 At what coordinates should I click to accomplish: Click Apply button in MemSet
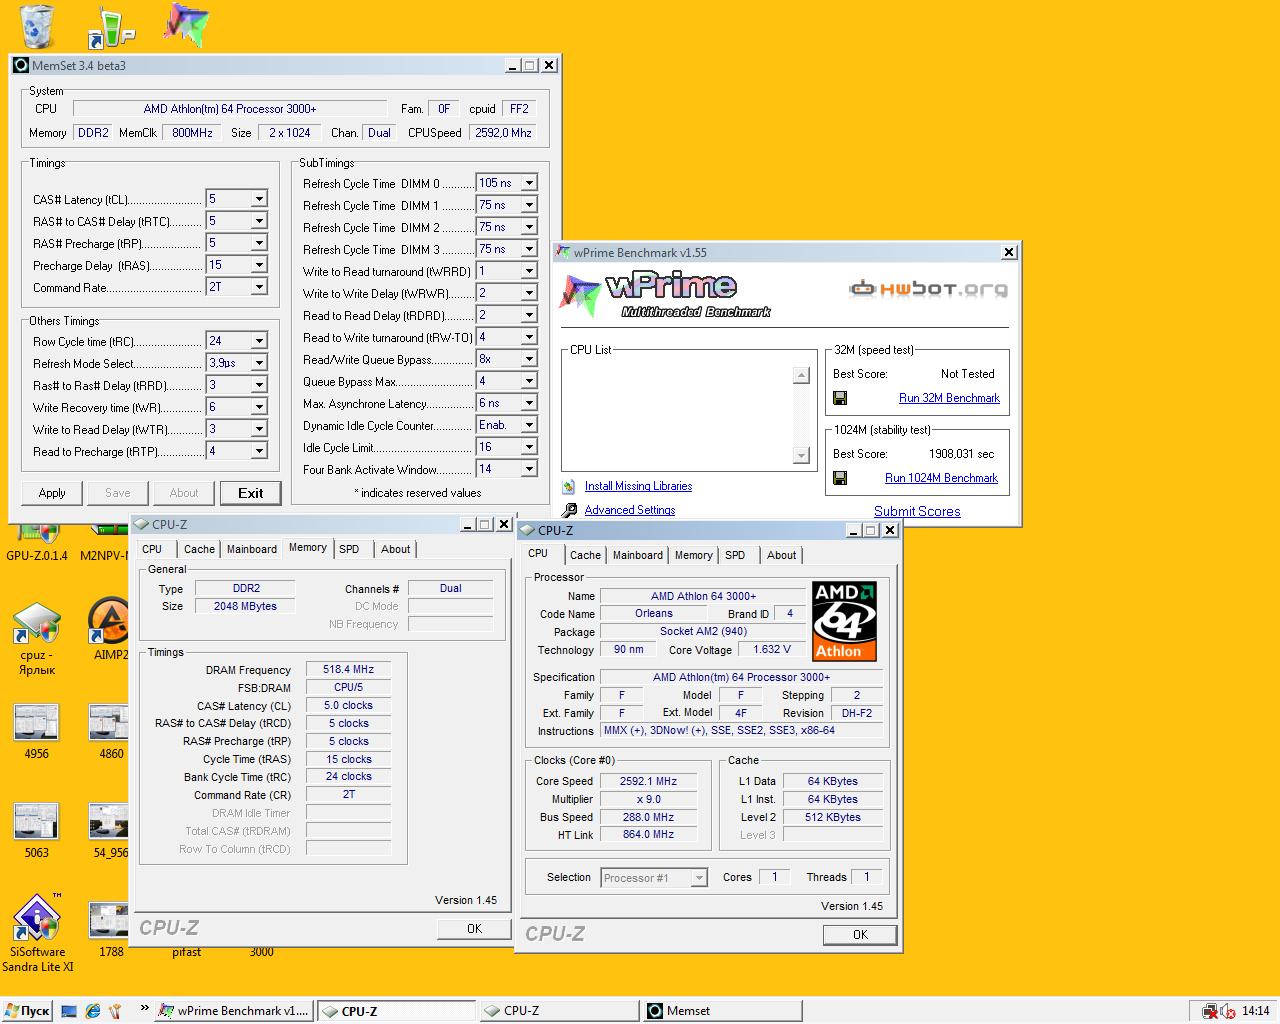pyautogui.click(x=52, y=493)
